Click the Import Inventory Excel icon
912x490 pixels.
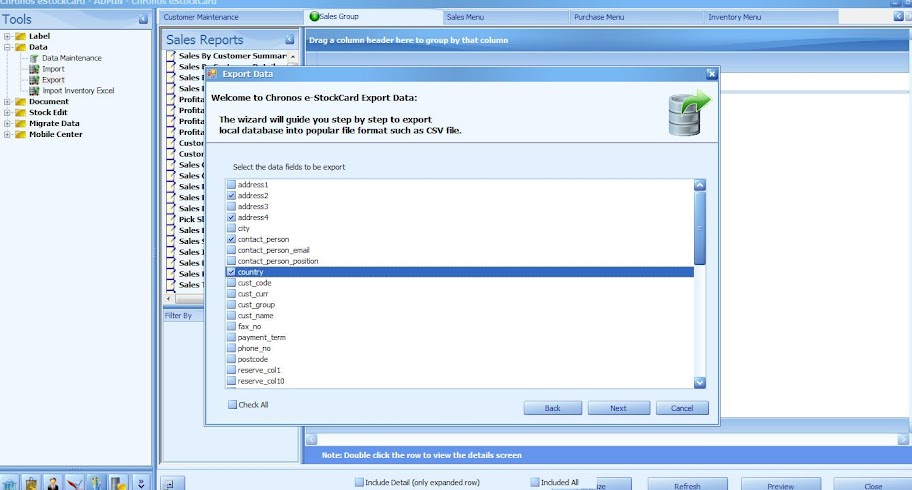34,91
